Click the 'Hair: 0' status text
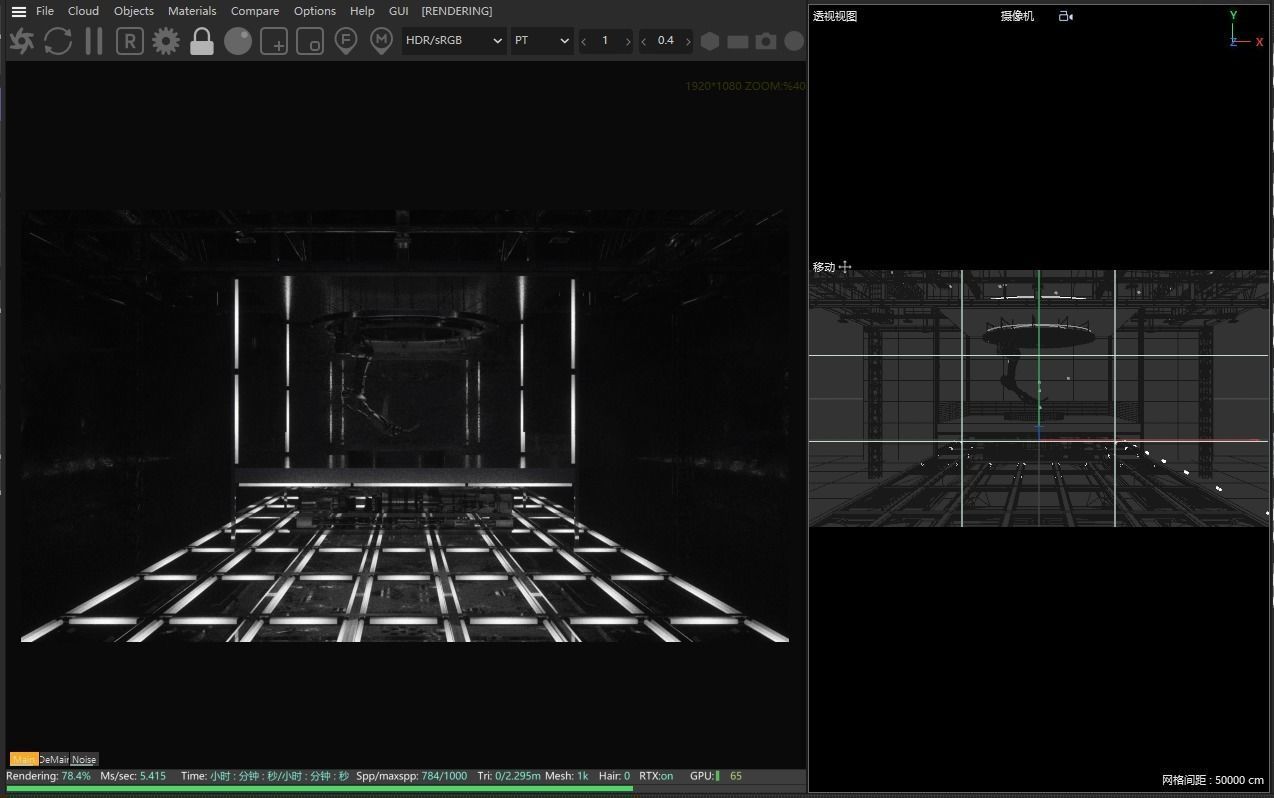Image resolution: width=1274 pixels, height=798 pixels. (614, 776)
